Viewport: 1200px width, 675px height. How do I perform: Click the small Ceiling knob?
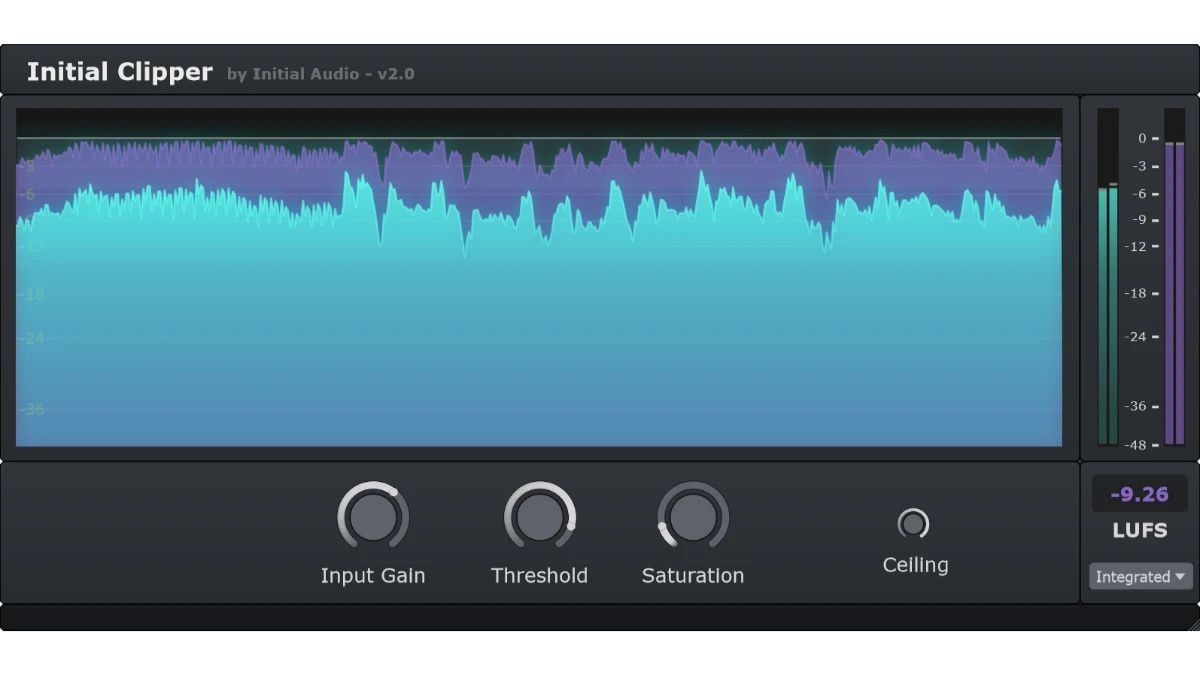(x=913, y=523)
